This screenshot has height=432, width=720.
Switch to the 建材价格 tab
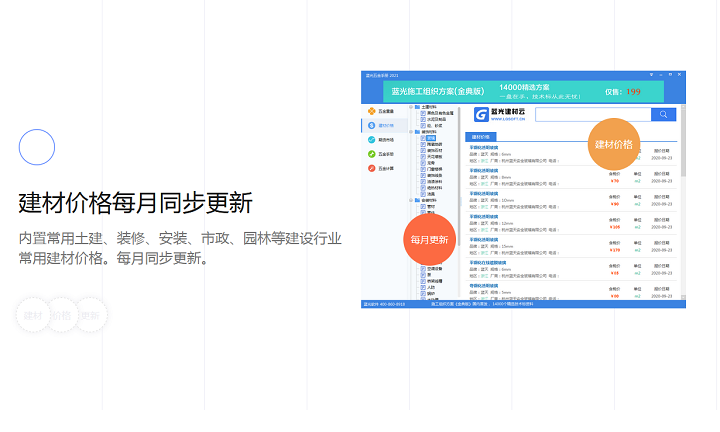pos(480,137)
